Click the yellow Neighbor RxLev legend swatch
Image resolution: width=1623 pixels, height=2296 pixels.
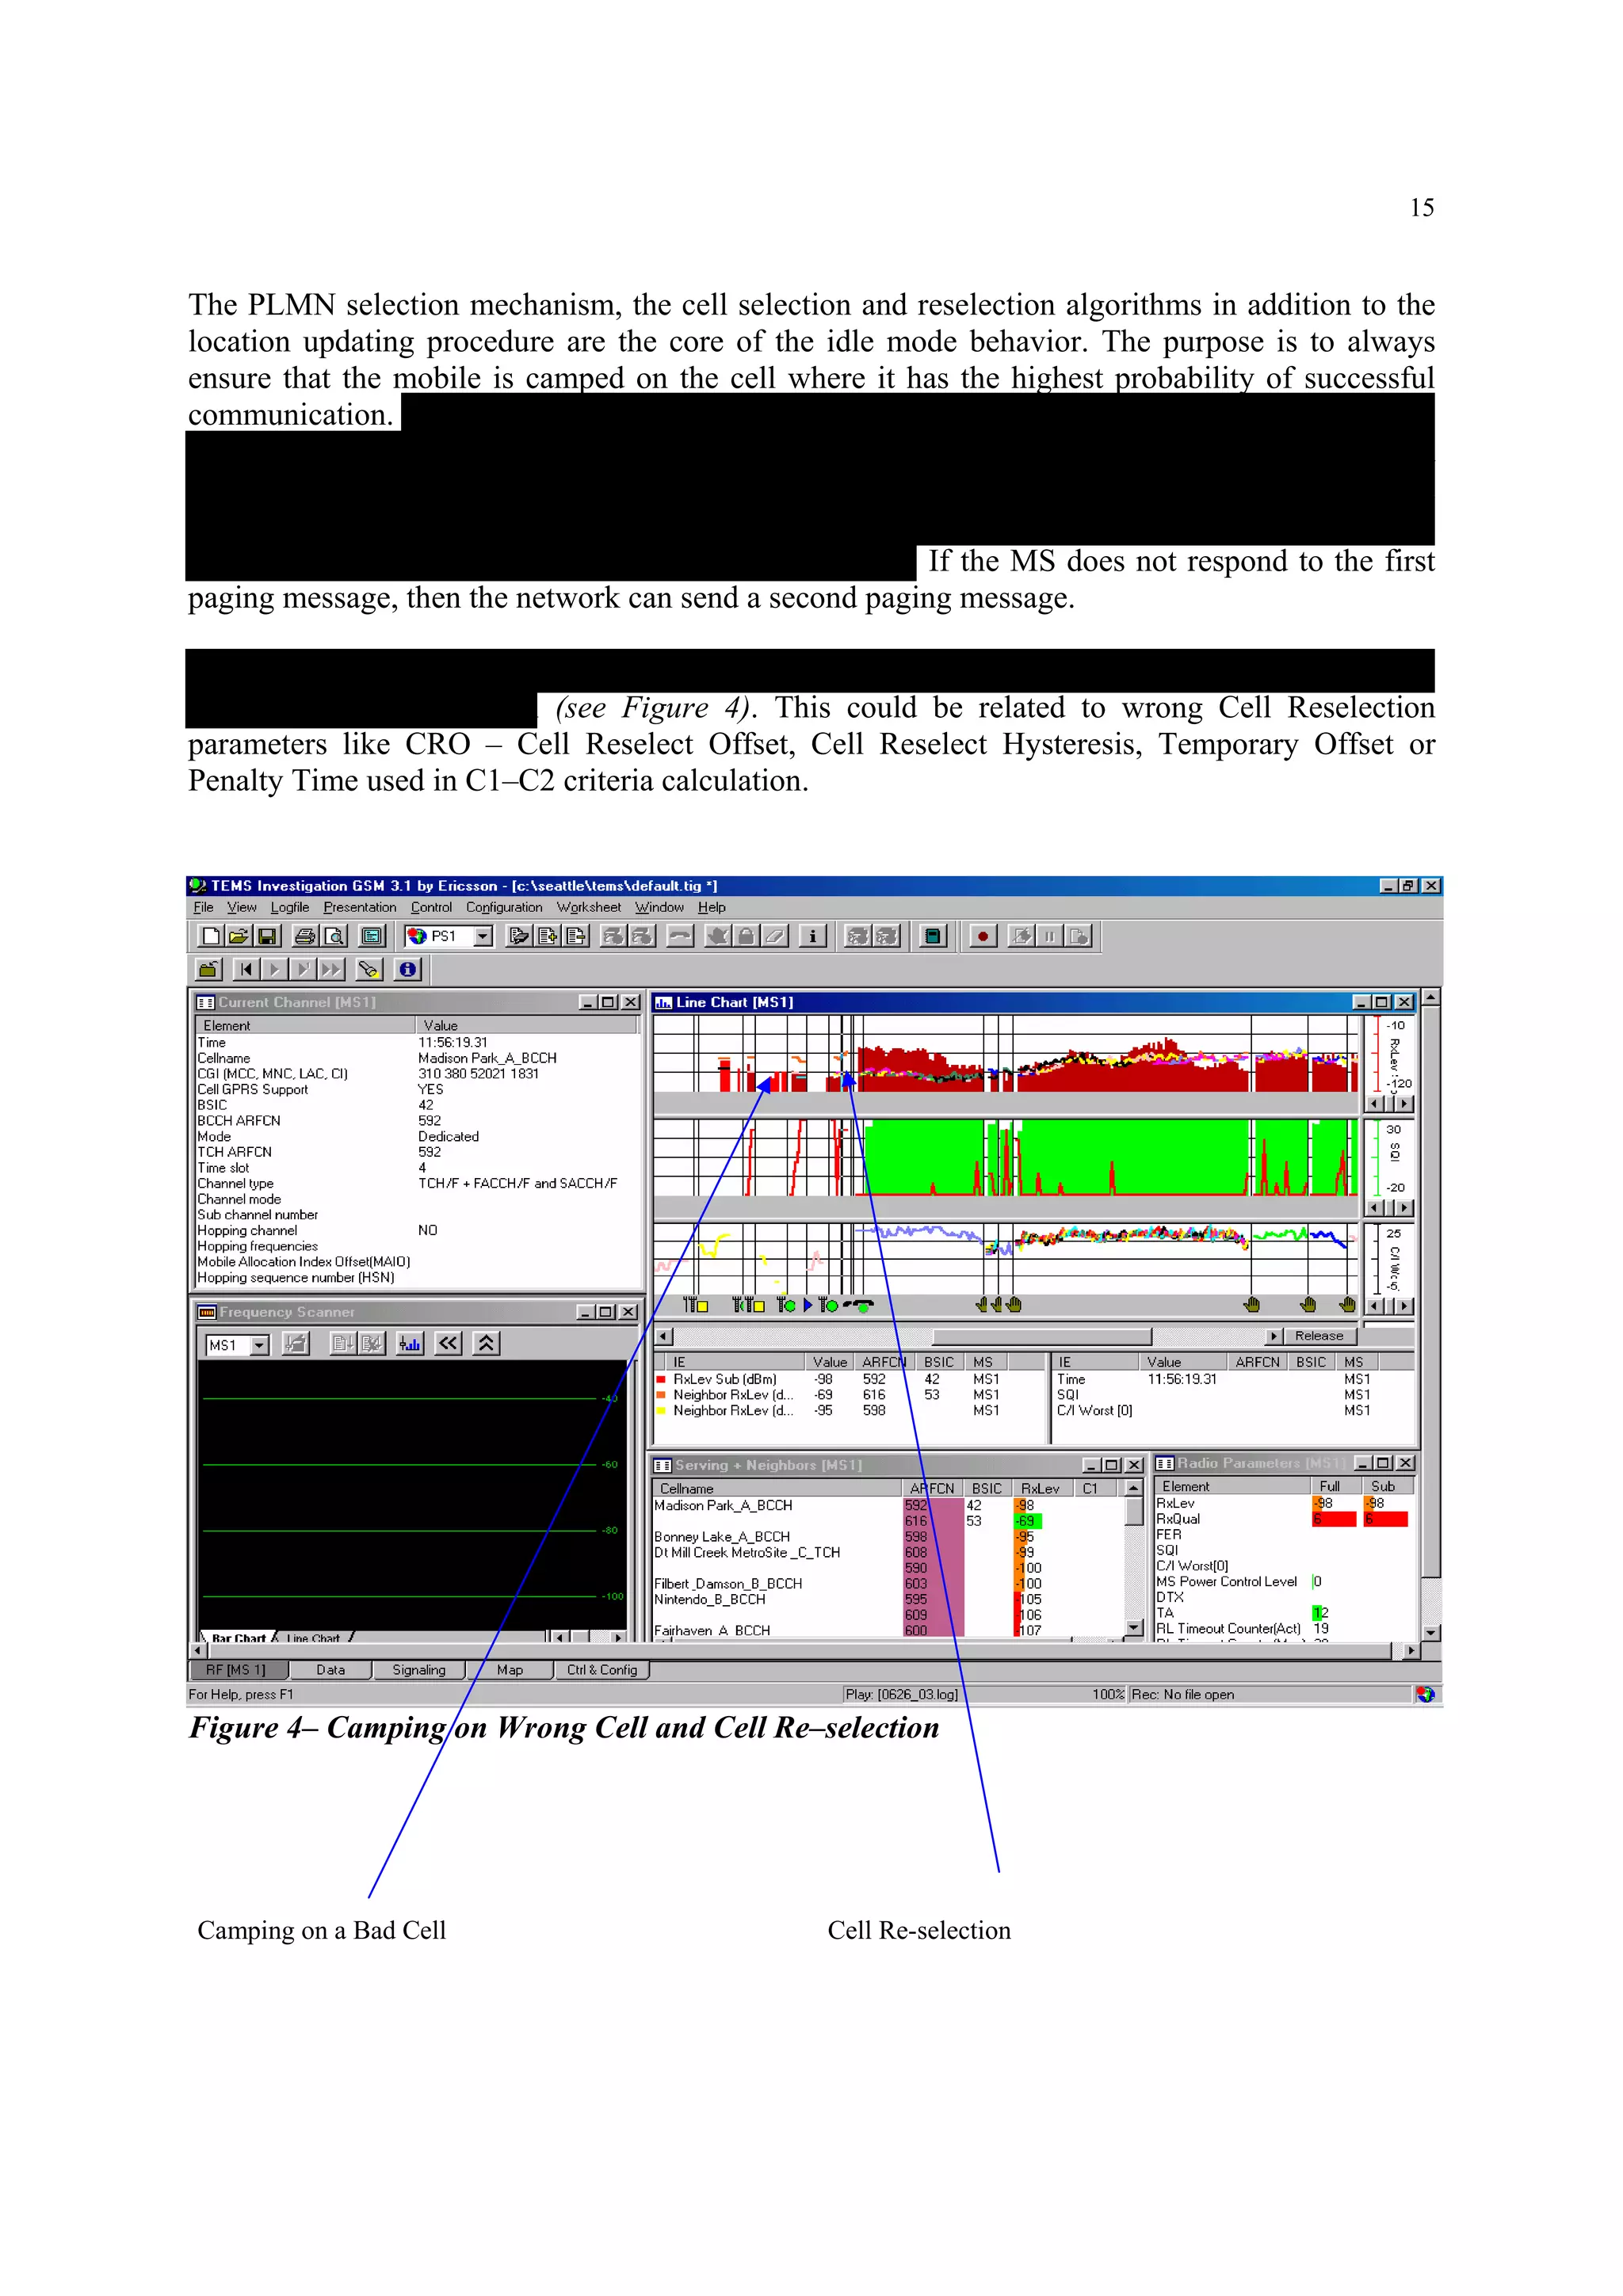[x=661, y=1410]
